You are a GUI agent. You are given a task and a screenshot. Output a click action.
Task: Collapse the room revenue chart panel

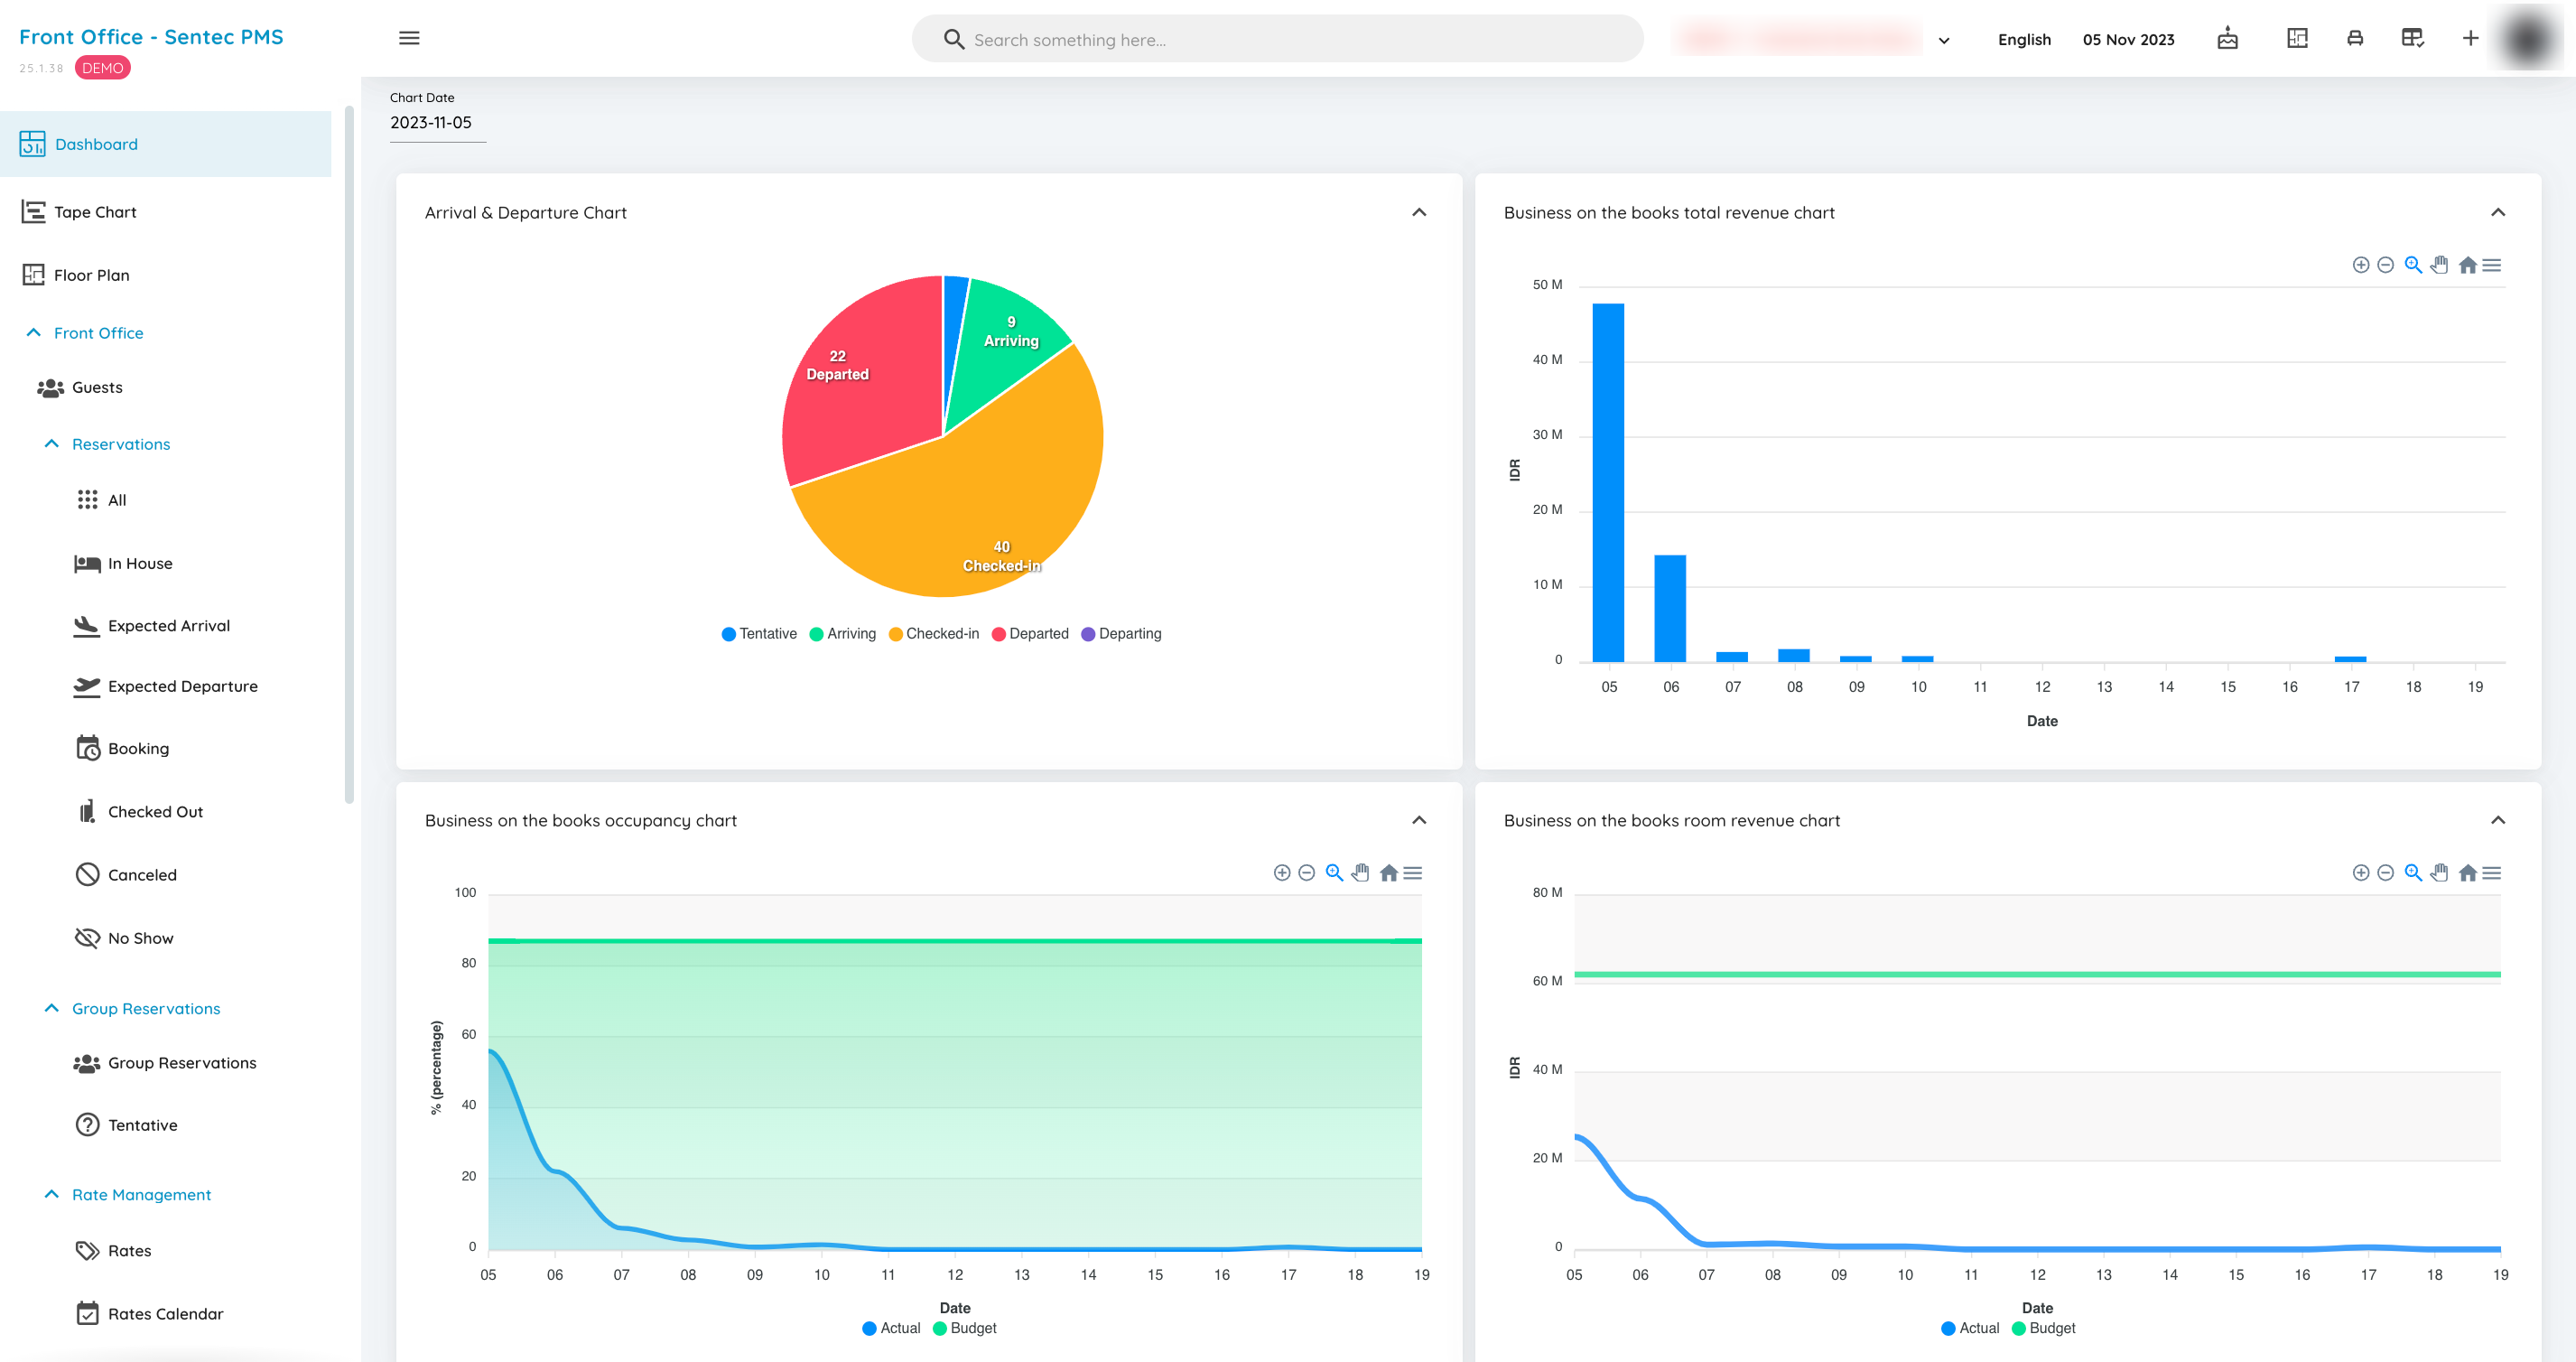(2498, 820)
